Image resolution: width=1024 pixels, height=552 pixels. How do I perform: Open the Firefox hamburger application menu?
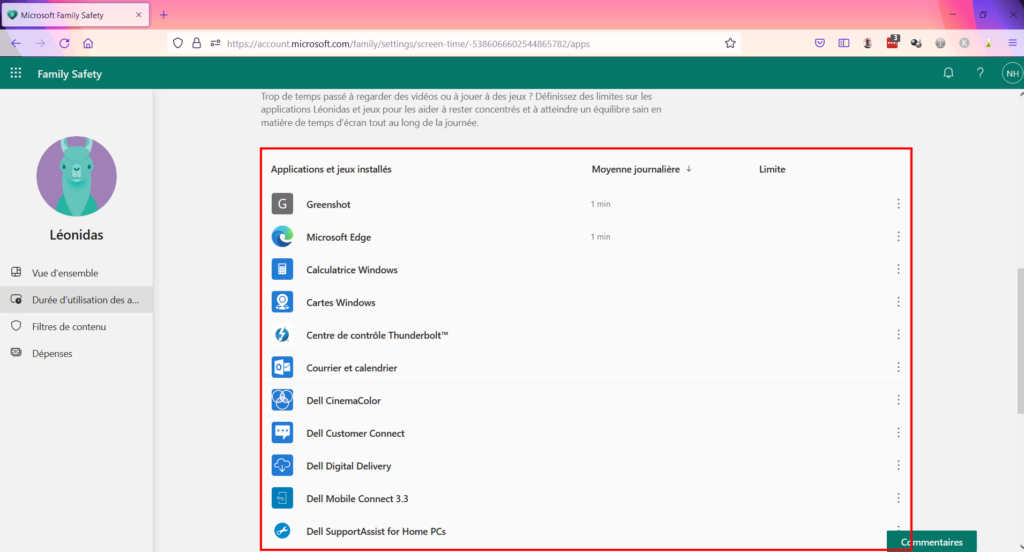[x=1012, y=43]
